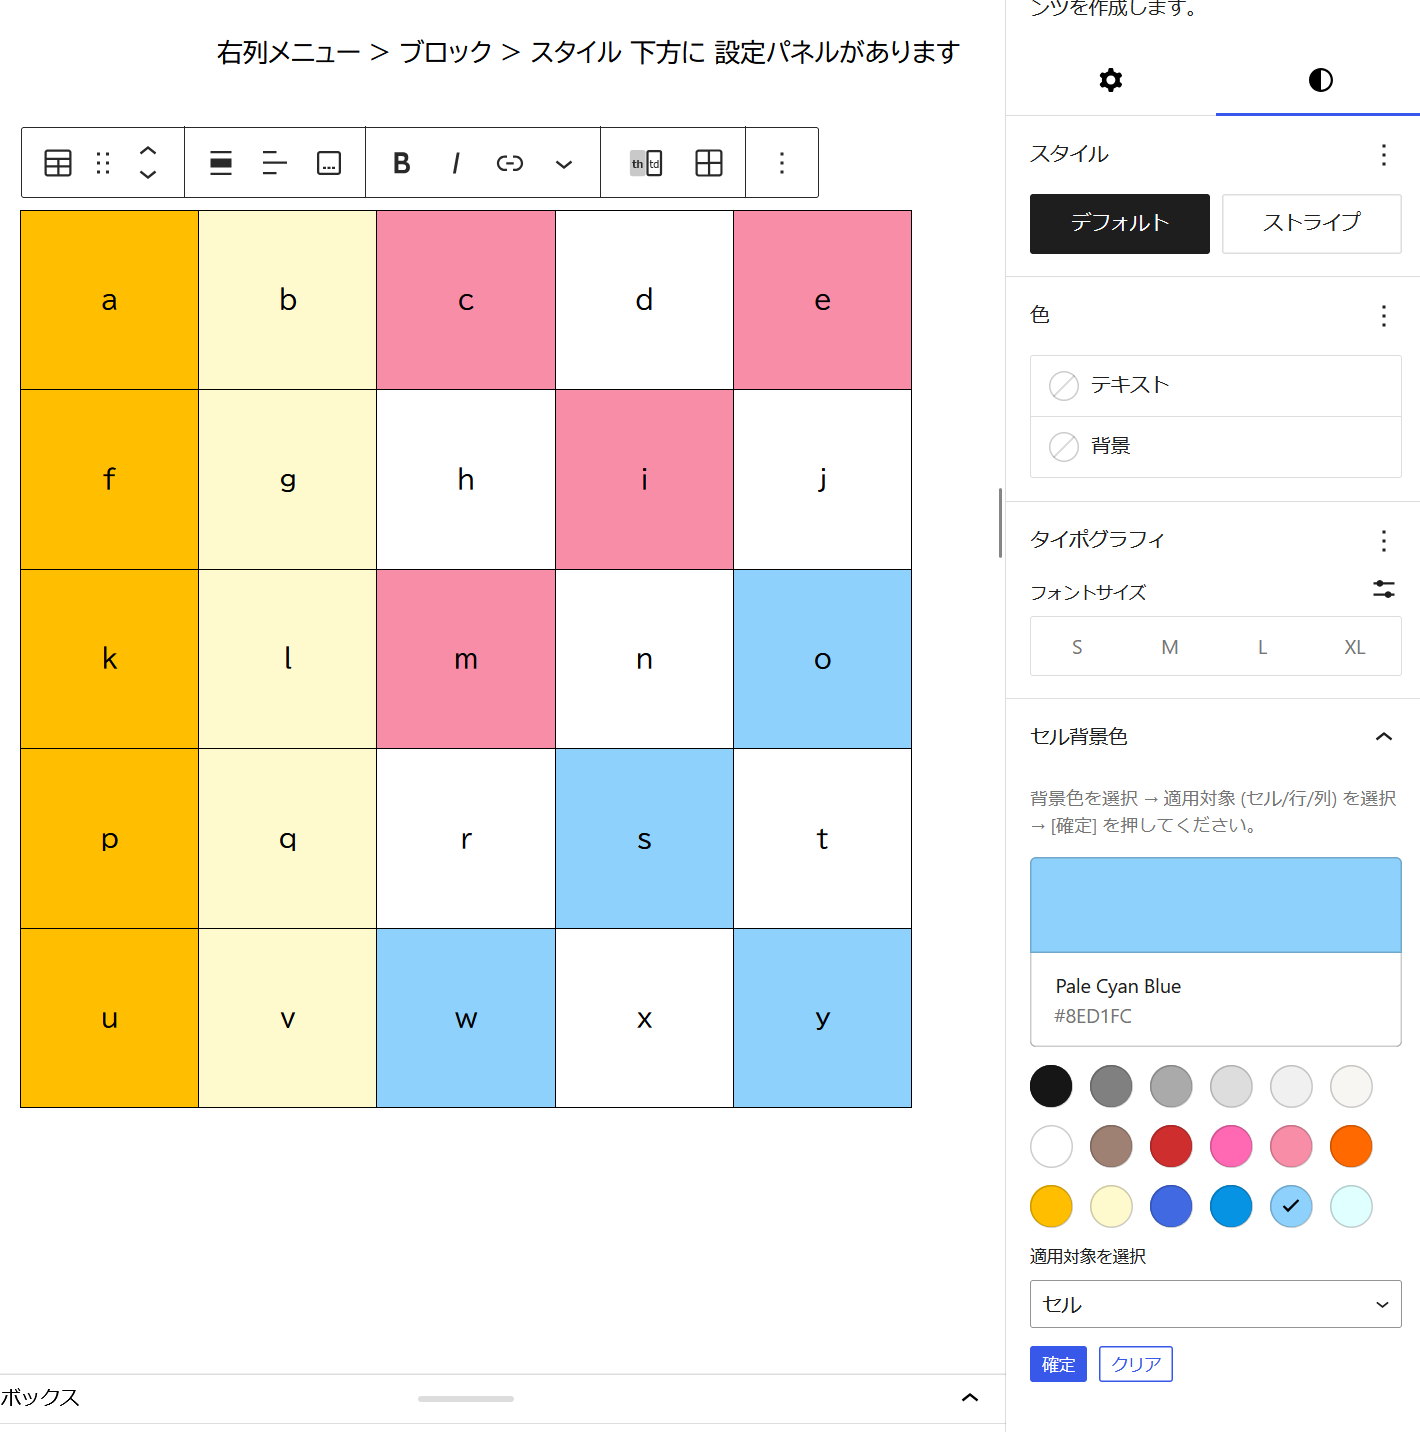Pick the dark gray color swatch
Screen dimensions: 1420x1432
tap(1111, 1086)
